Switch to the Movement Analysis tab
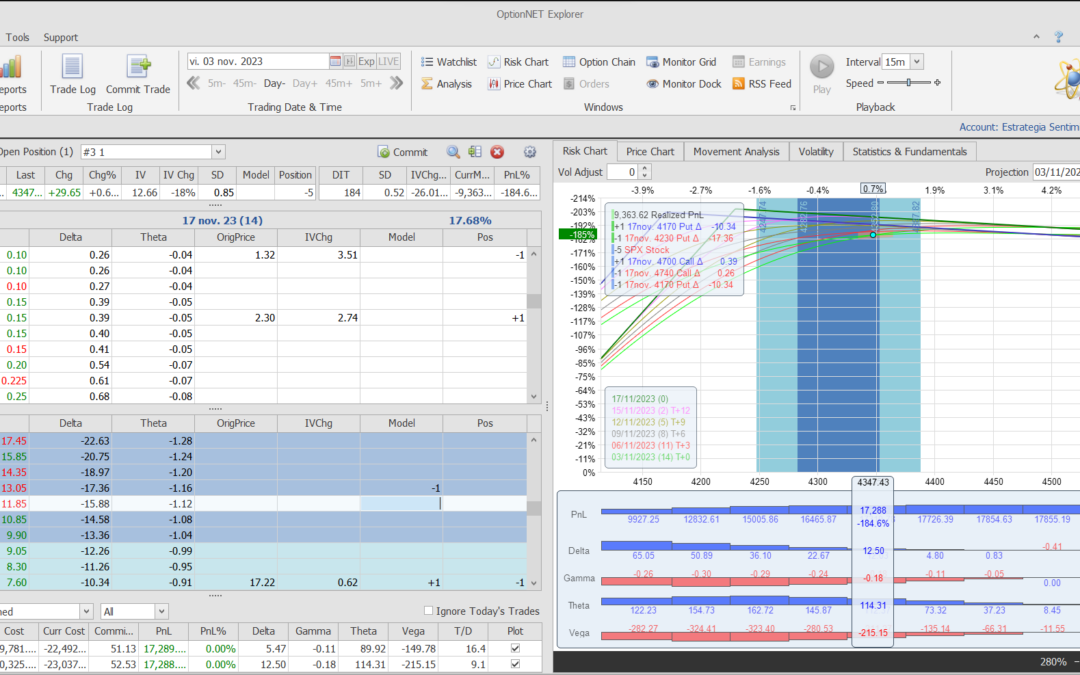 click(x=736, y=151)
